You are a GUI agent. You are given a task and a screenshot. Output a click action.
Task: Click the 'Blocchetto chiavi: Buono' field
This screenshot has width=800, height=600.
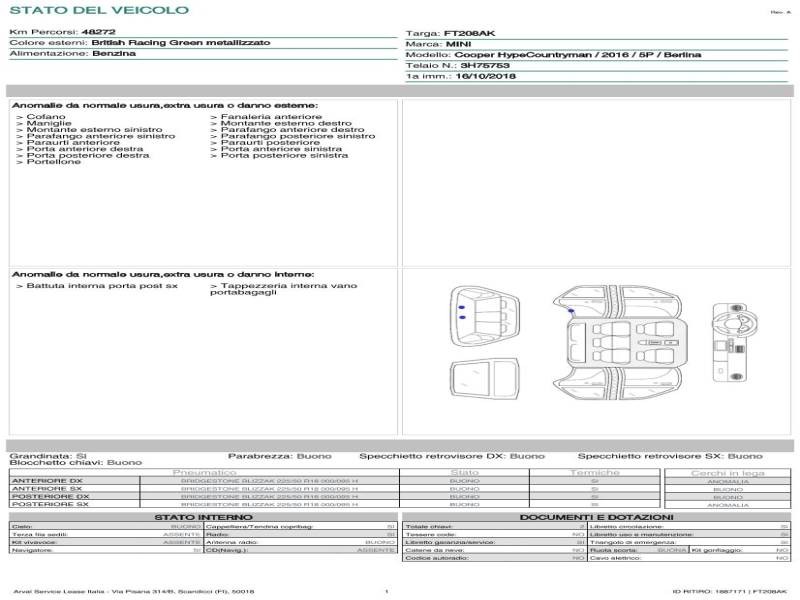pos(76,463)
